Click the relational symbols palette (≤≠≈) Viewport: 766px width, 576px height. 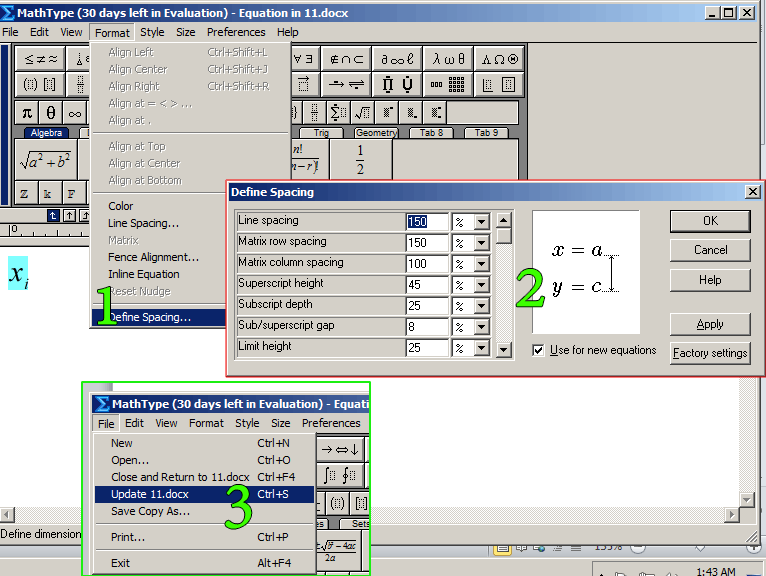coord(41,59)
